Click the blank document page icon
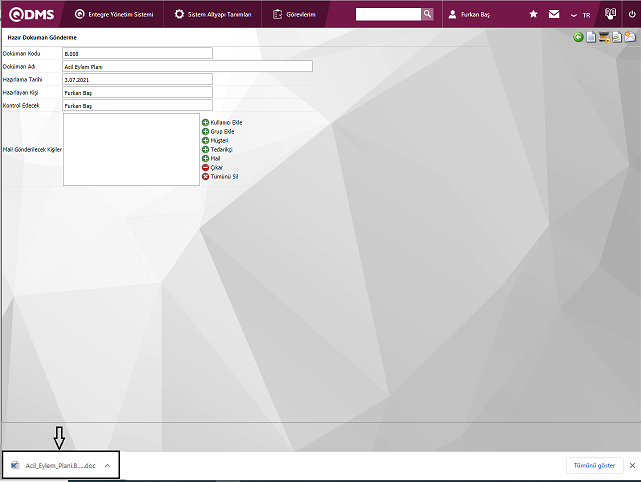 591,37
